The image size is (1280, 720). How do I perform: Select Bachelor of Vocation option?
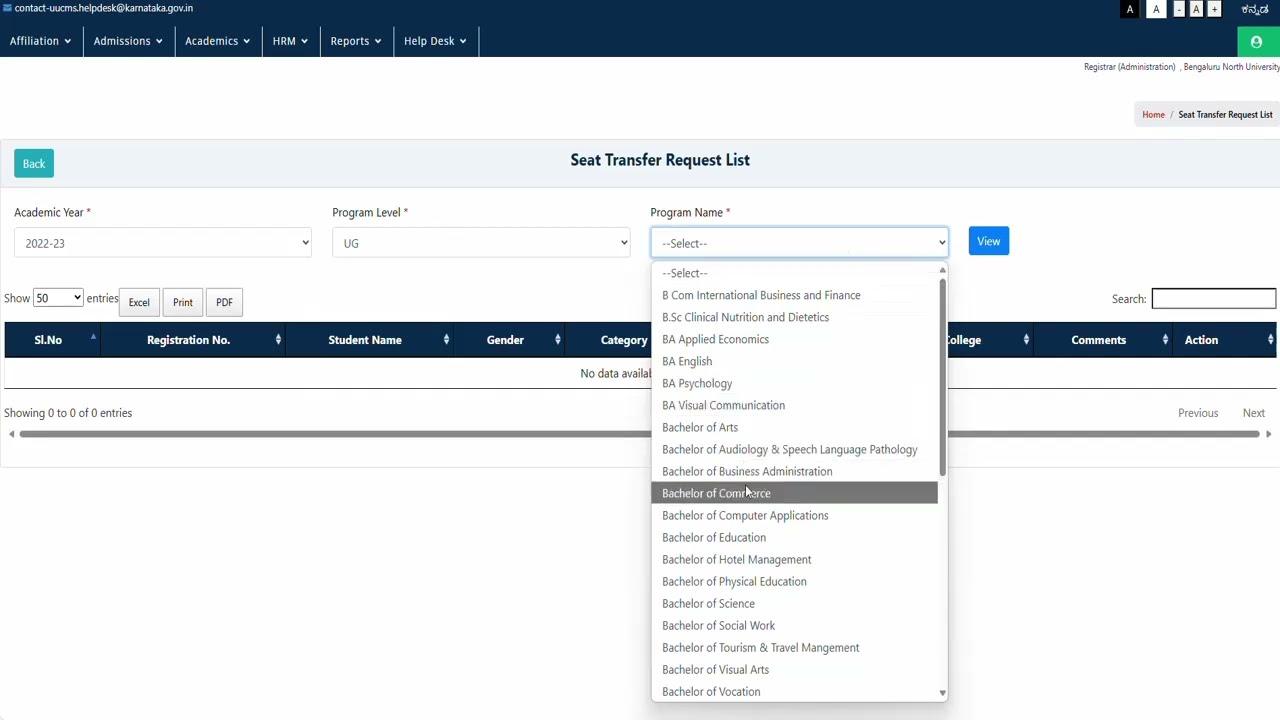(x=795, y=691)
